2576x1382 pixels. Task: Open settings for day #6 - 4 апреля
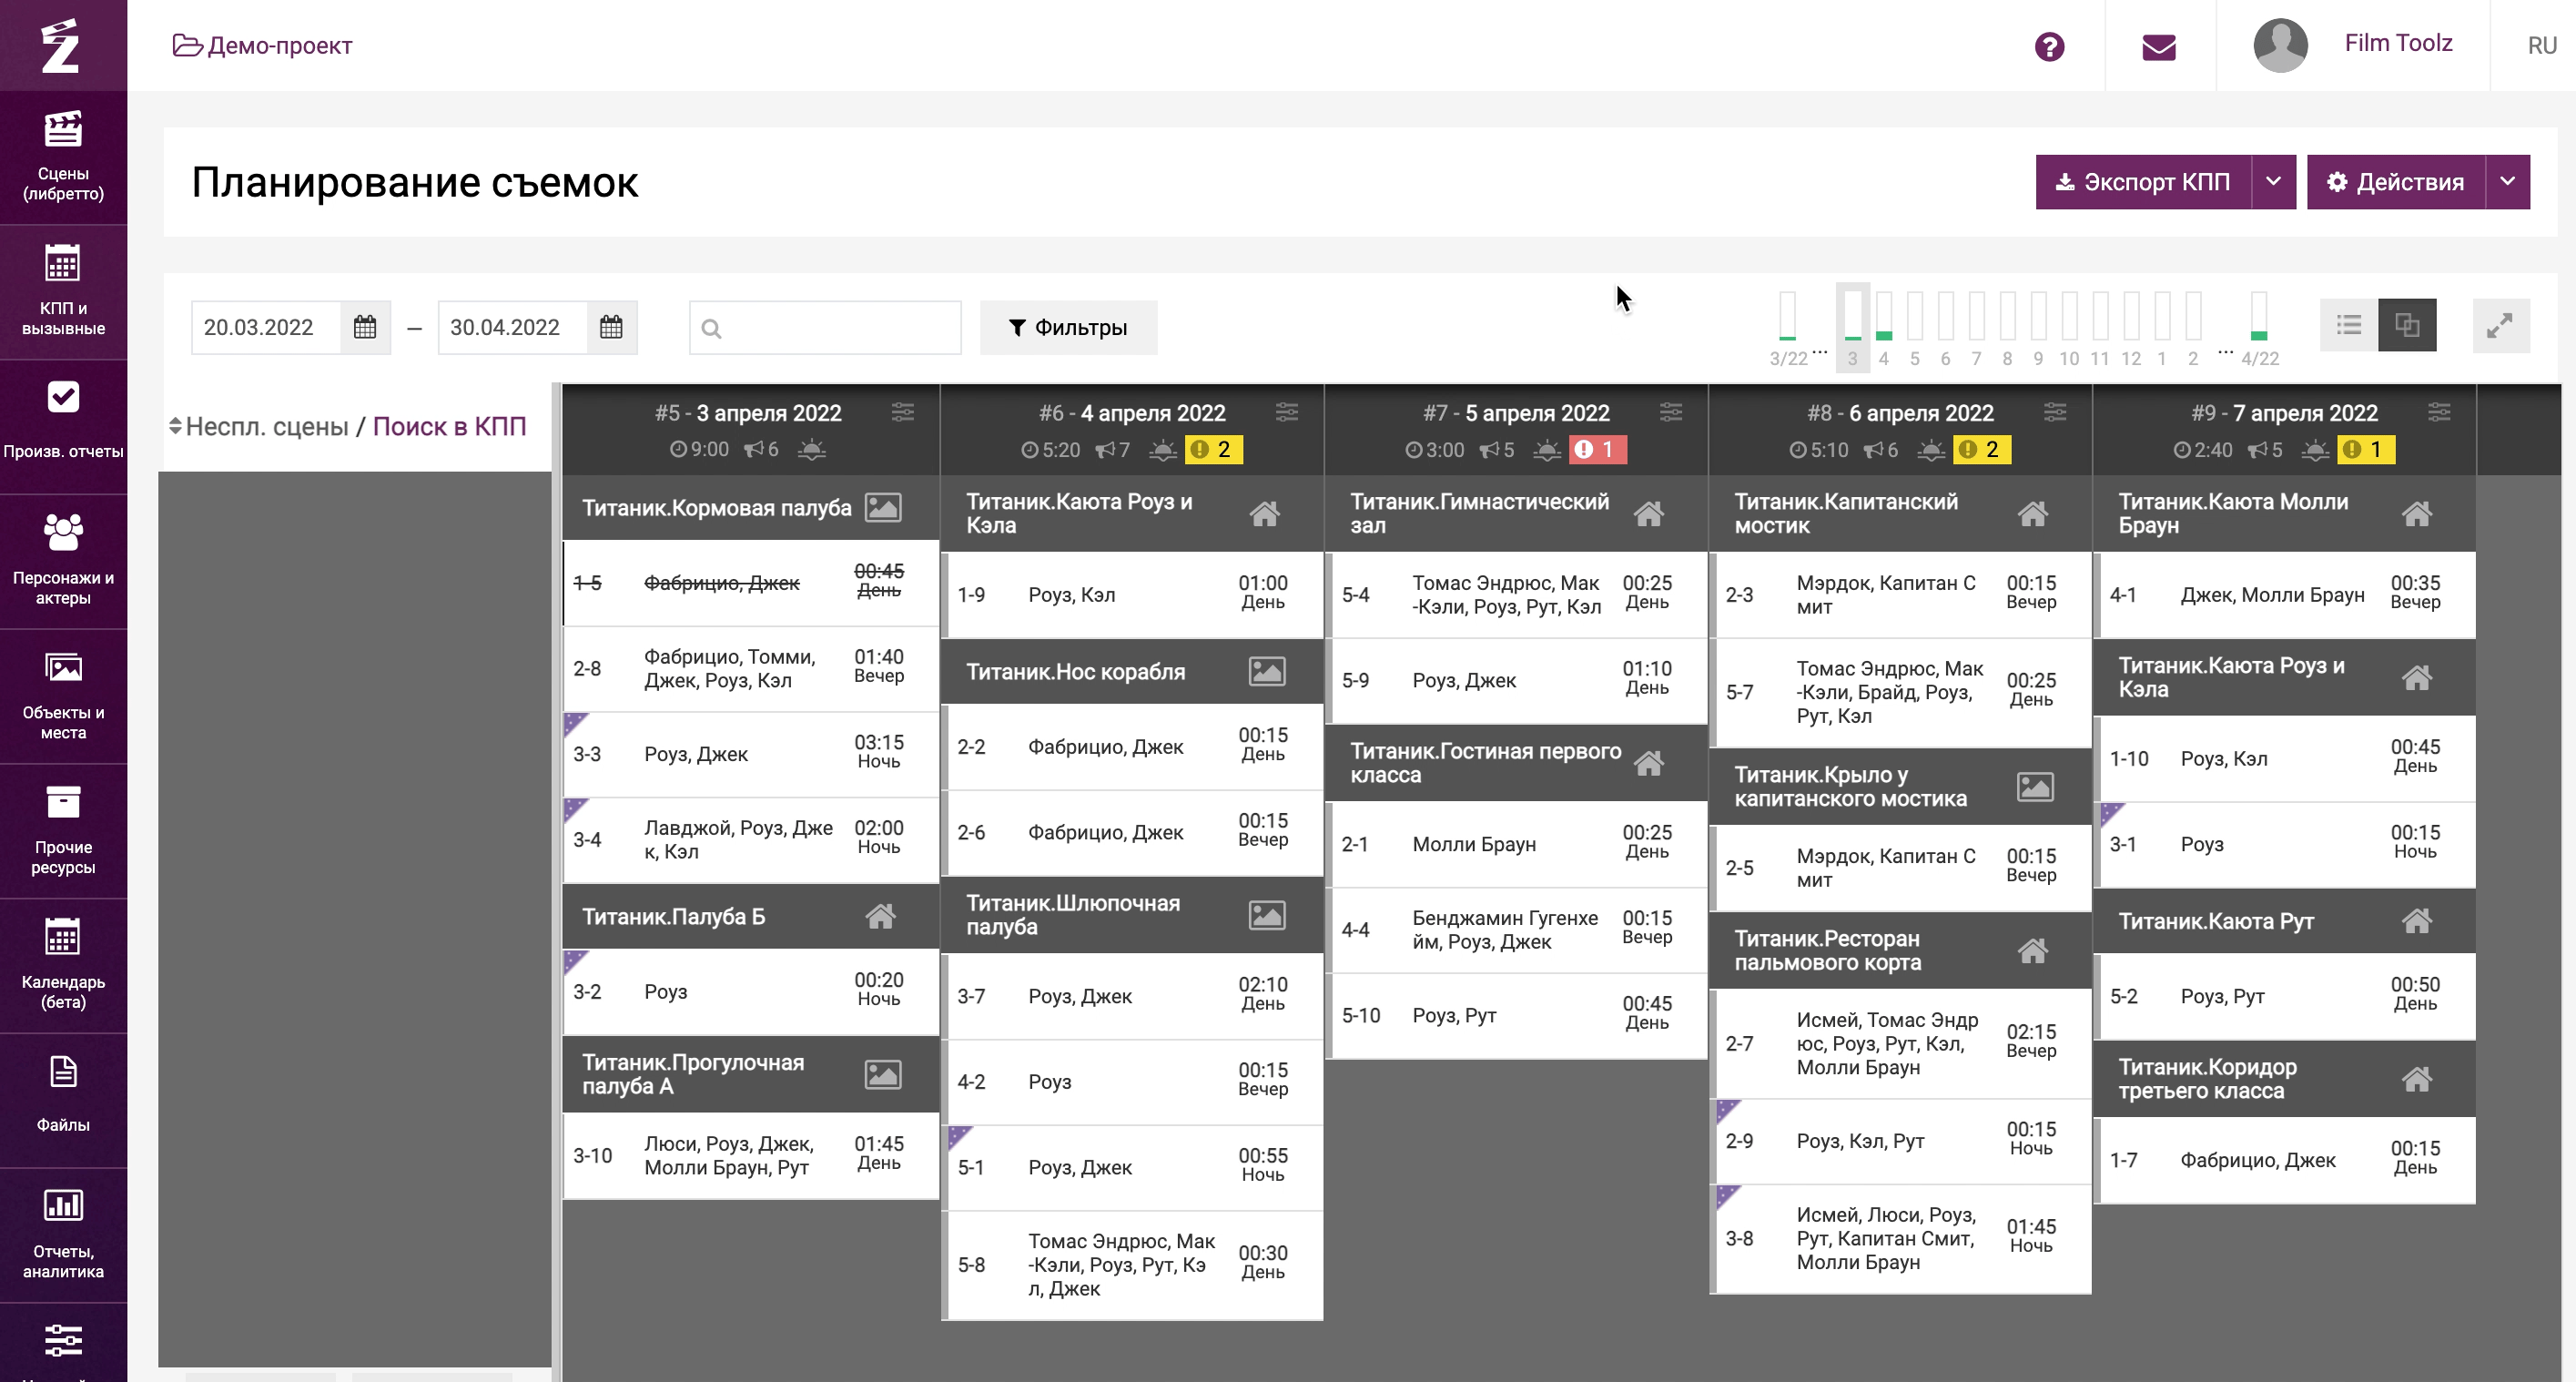1286,412
